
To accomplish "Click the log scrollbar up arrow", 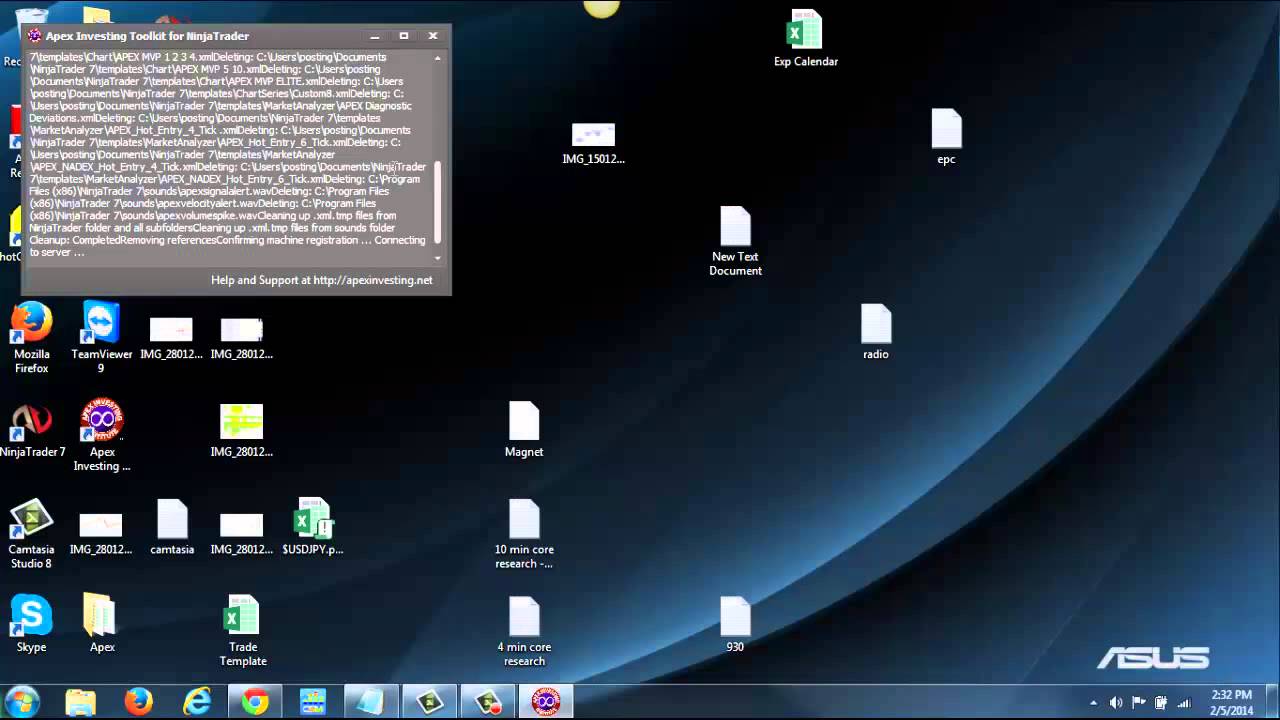I will pyautogui.click(x=437, y=58).
